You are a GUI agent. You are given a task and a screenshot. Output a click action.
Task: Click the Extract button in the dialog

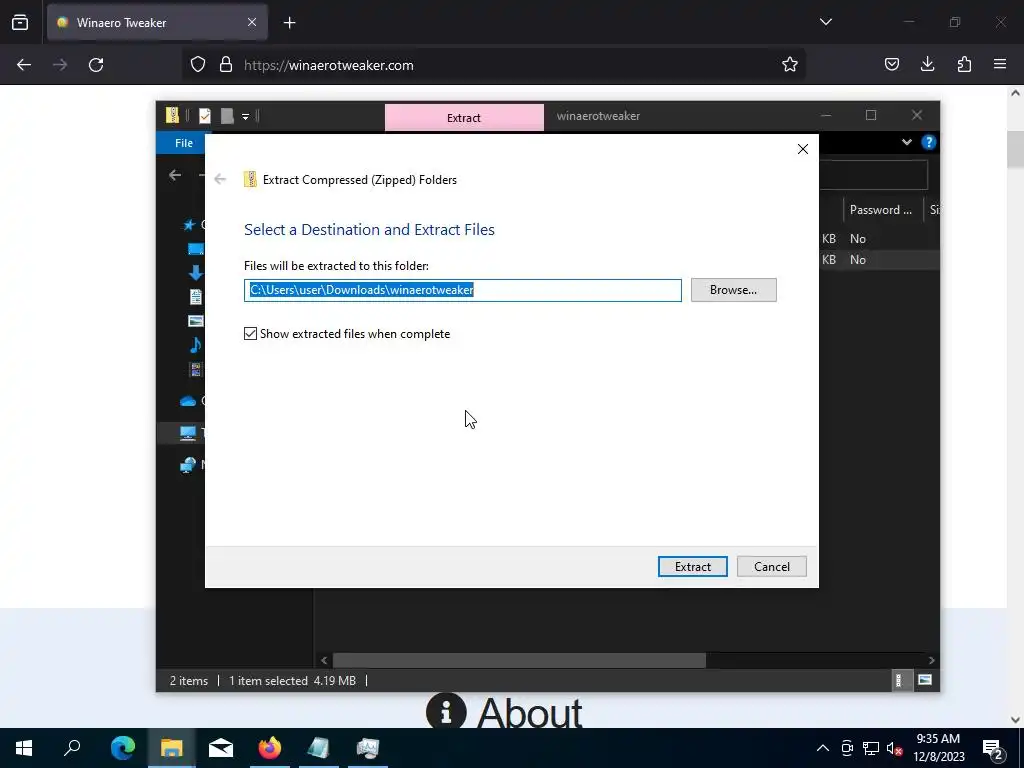click(x=692, y=566)
